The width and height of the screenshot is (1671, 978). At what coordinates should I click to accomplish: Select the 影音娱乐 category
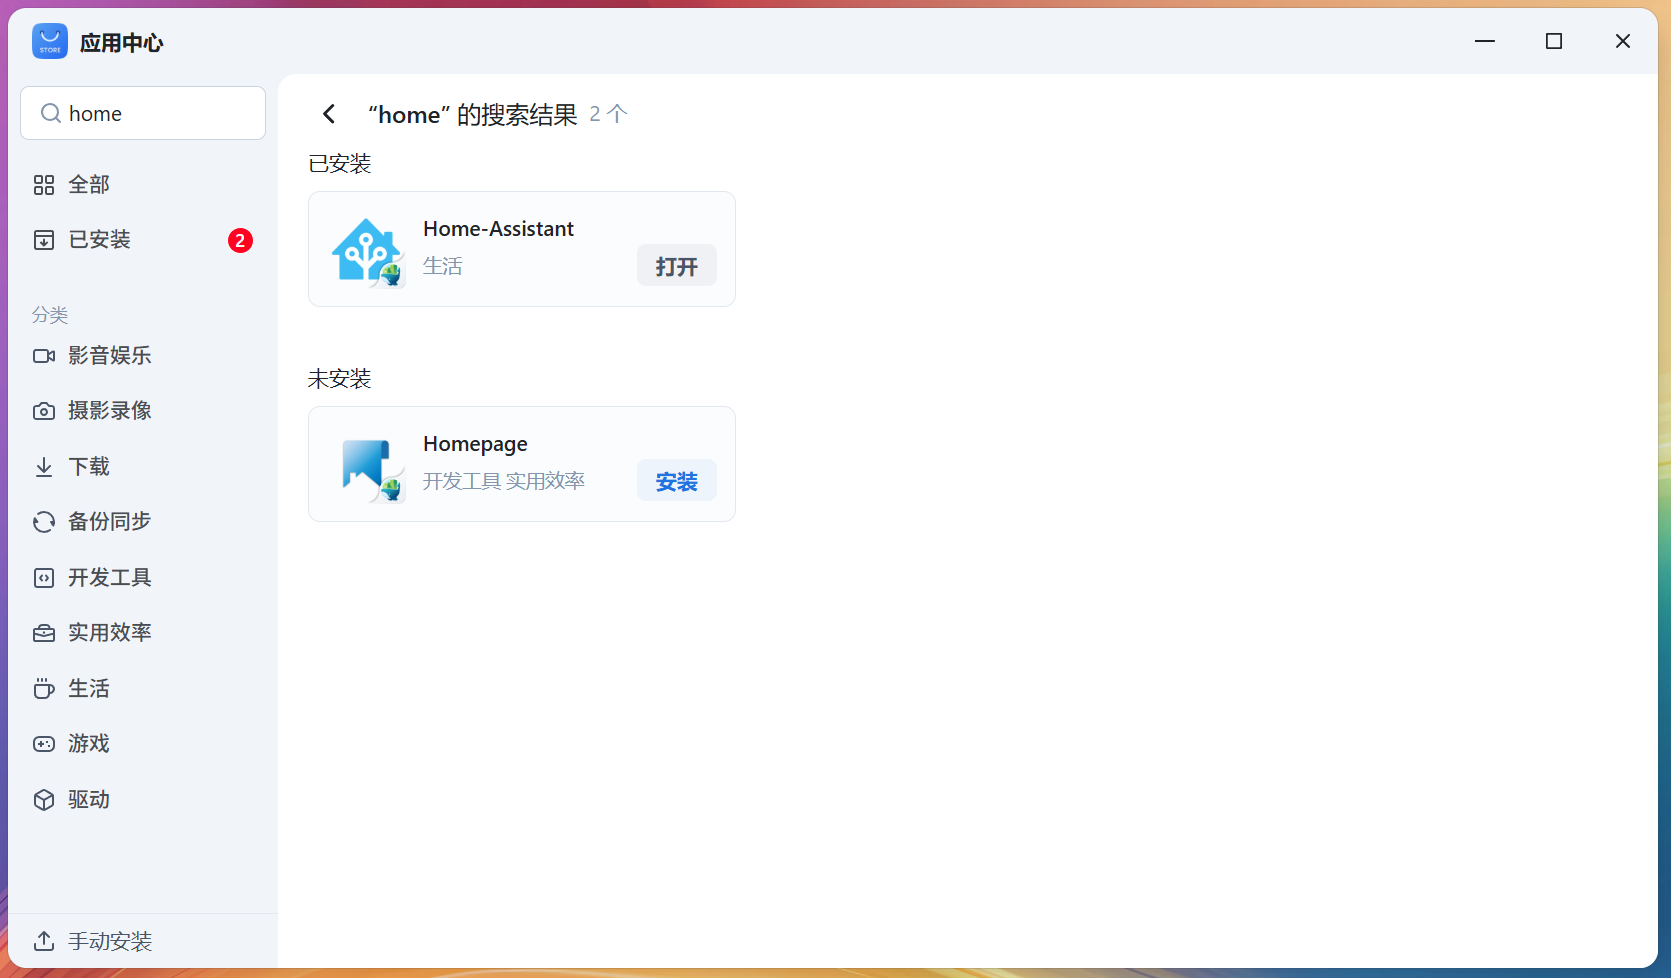pos(109,356)
